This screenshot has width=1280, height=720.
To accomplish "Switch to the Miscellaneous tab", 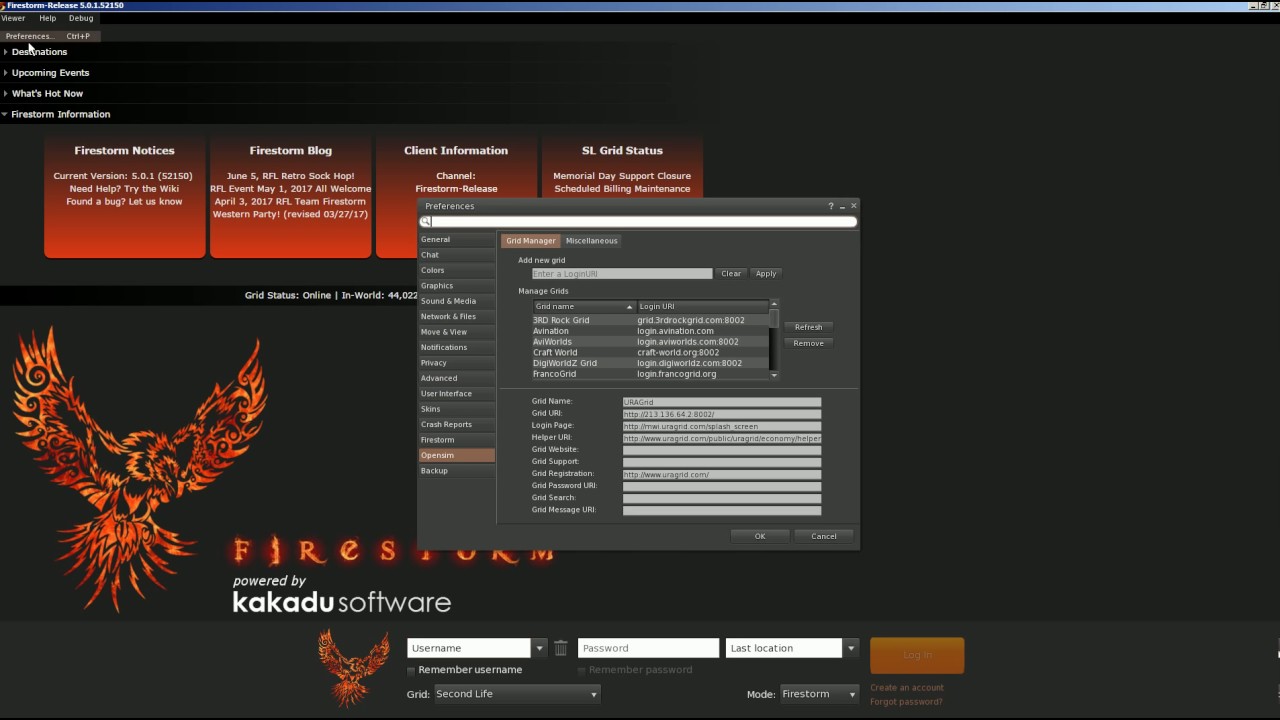I will tap(592, 241).
